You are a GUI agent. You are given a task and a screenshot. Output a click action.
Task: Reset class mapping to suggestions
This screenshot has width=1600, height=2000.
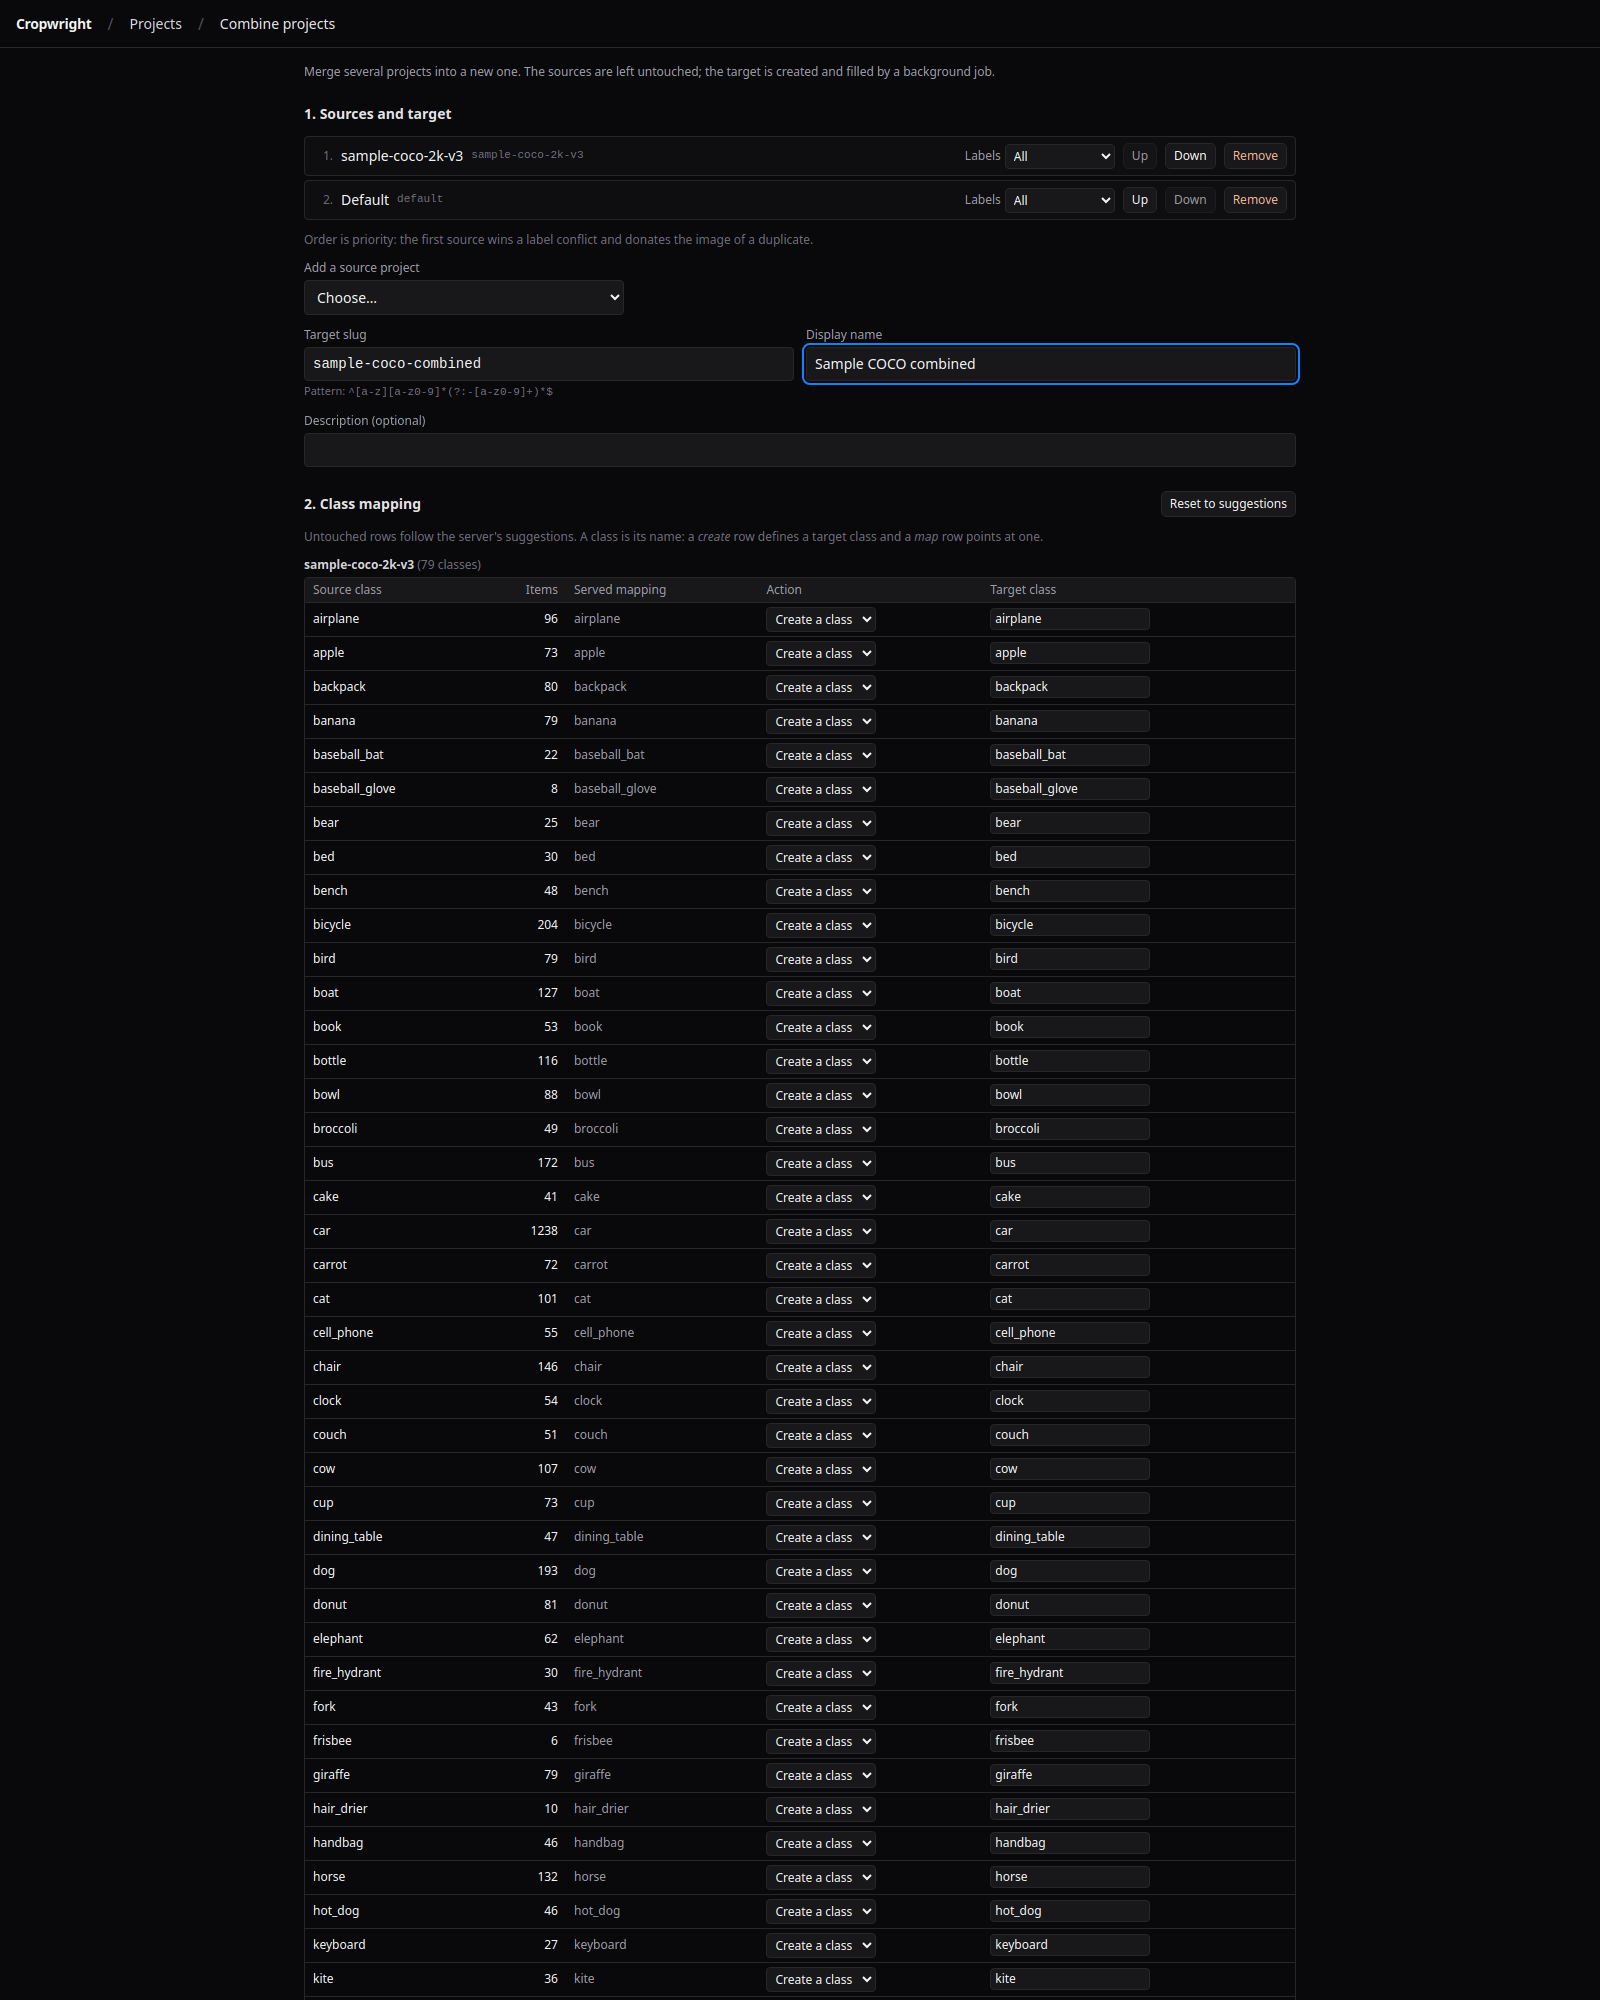(x=1228, y=504)
